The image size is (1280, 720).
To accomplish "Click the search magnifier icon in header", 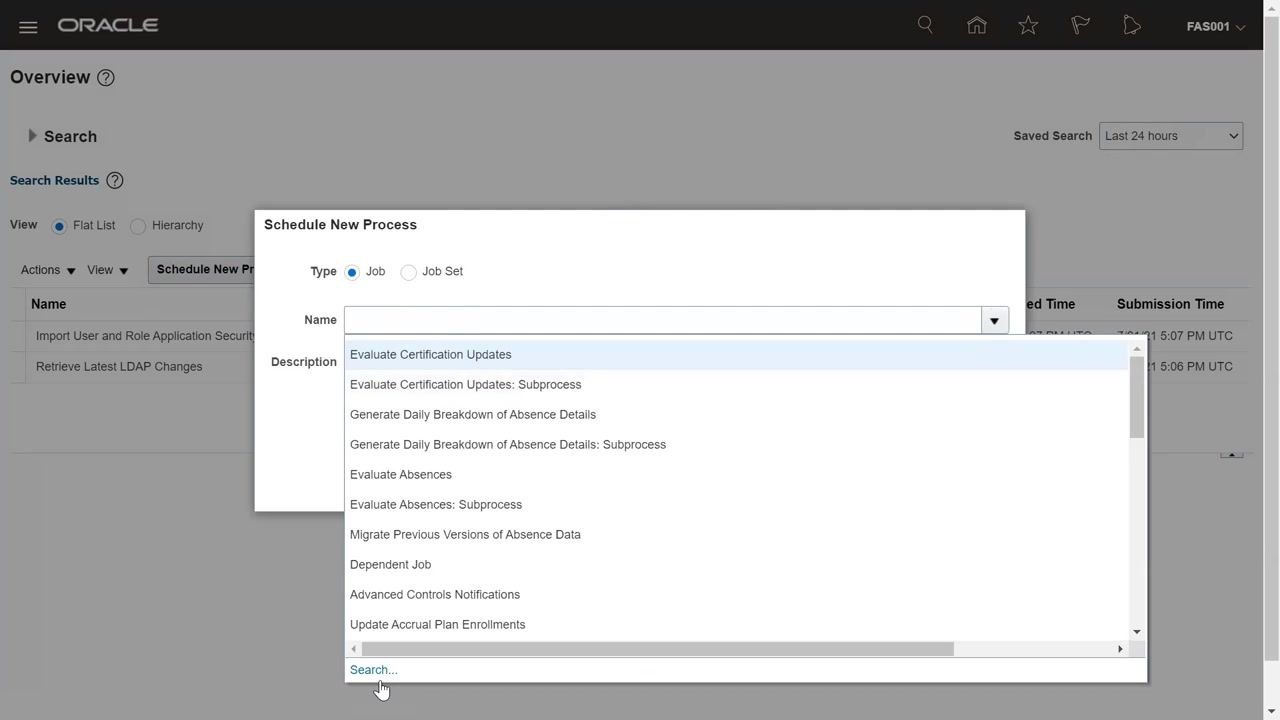I will 925,25.
